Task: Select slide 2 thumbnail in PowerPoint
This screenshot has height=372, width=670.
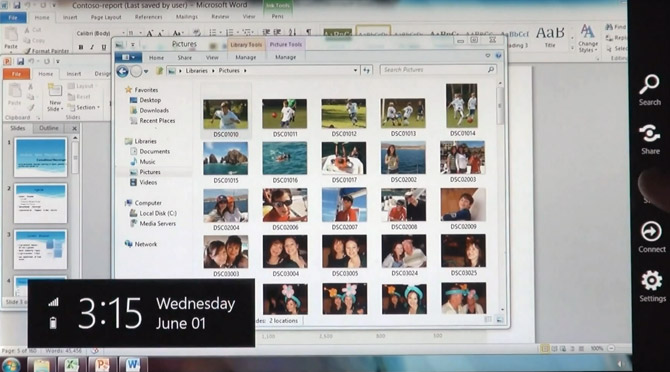Action: tap(41, 203)
